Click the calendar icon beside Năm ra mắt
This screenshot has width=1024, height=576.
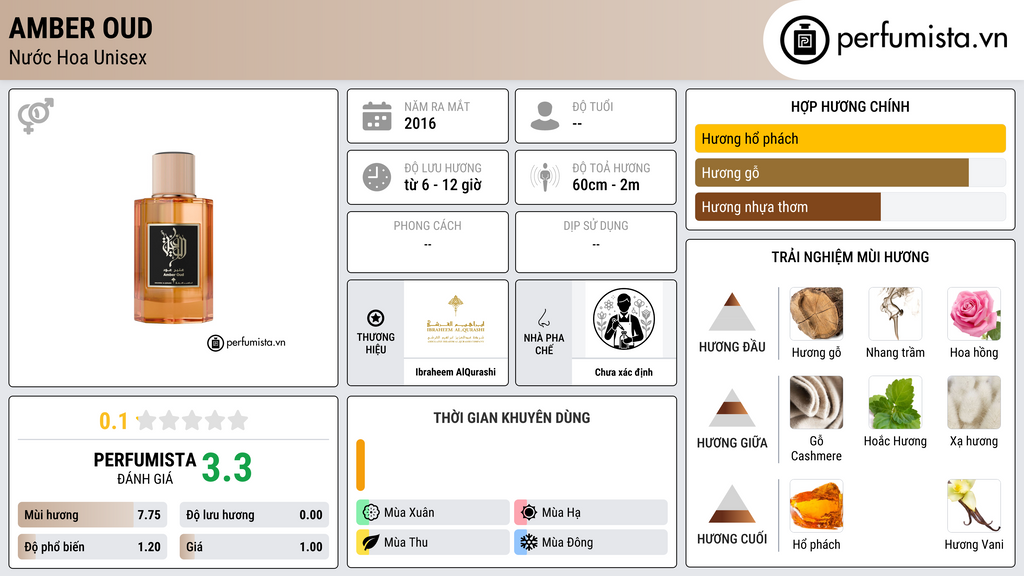coord(377,116)
